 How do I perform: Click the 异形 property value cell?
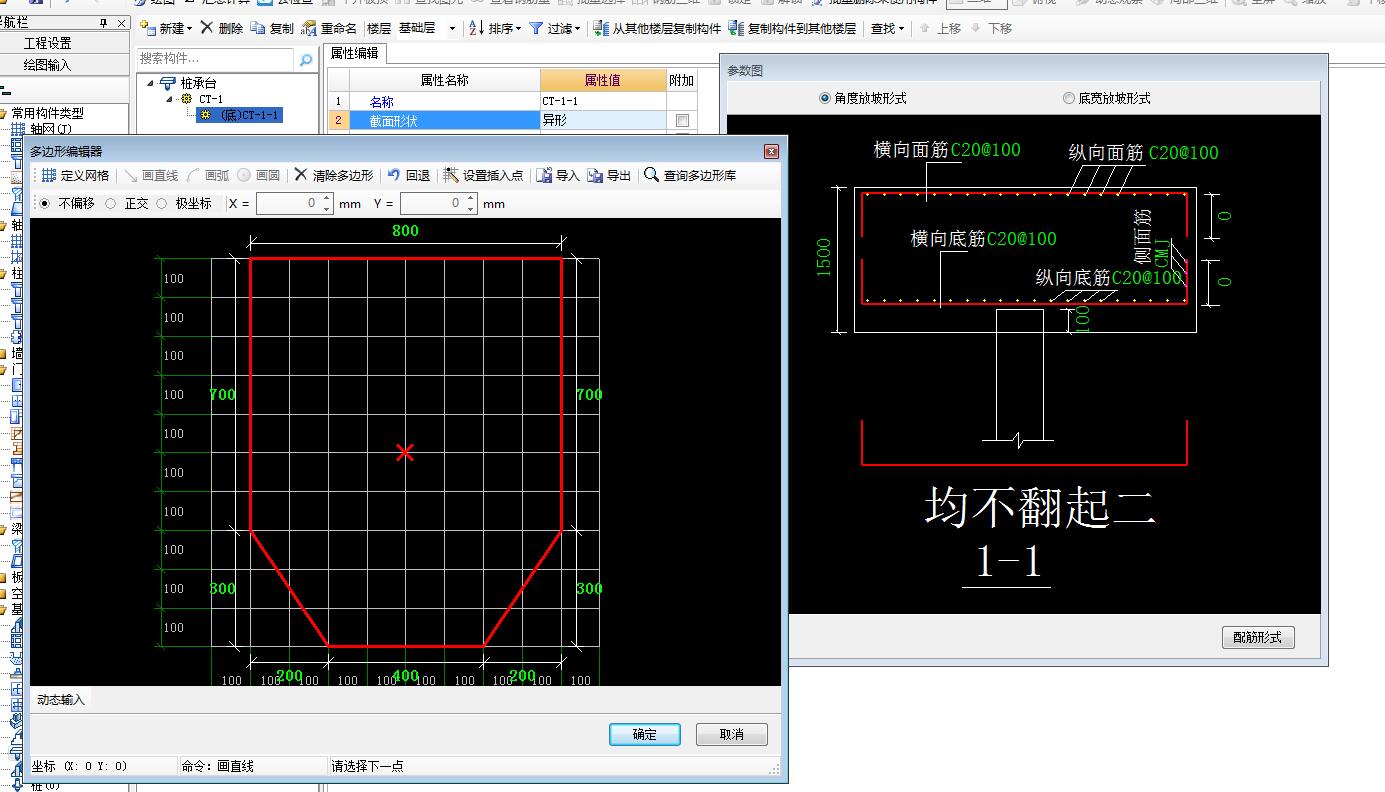coord(603,120)
